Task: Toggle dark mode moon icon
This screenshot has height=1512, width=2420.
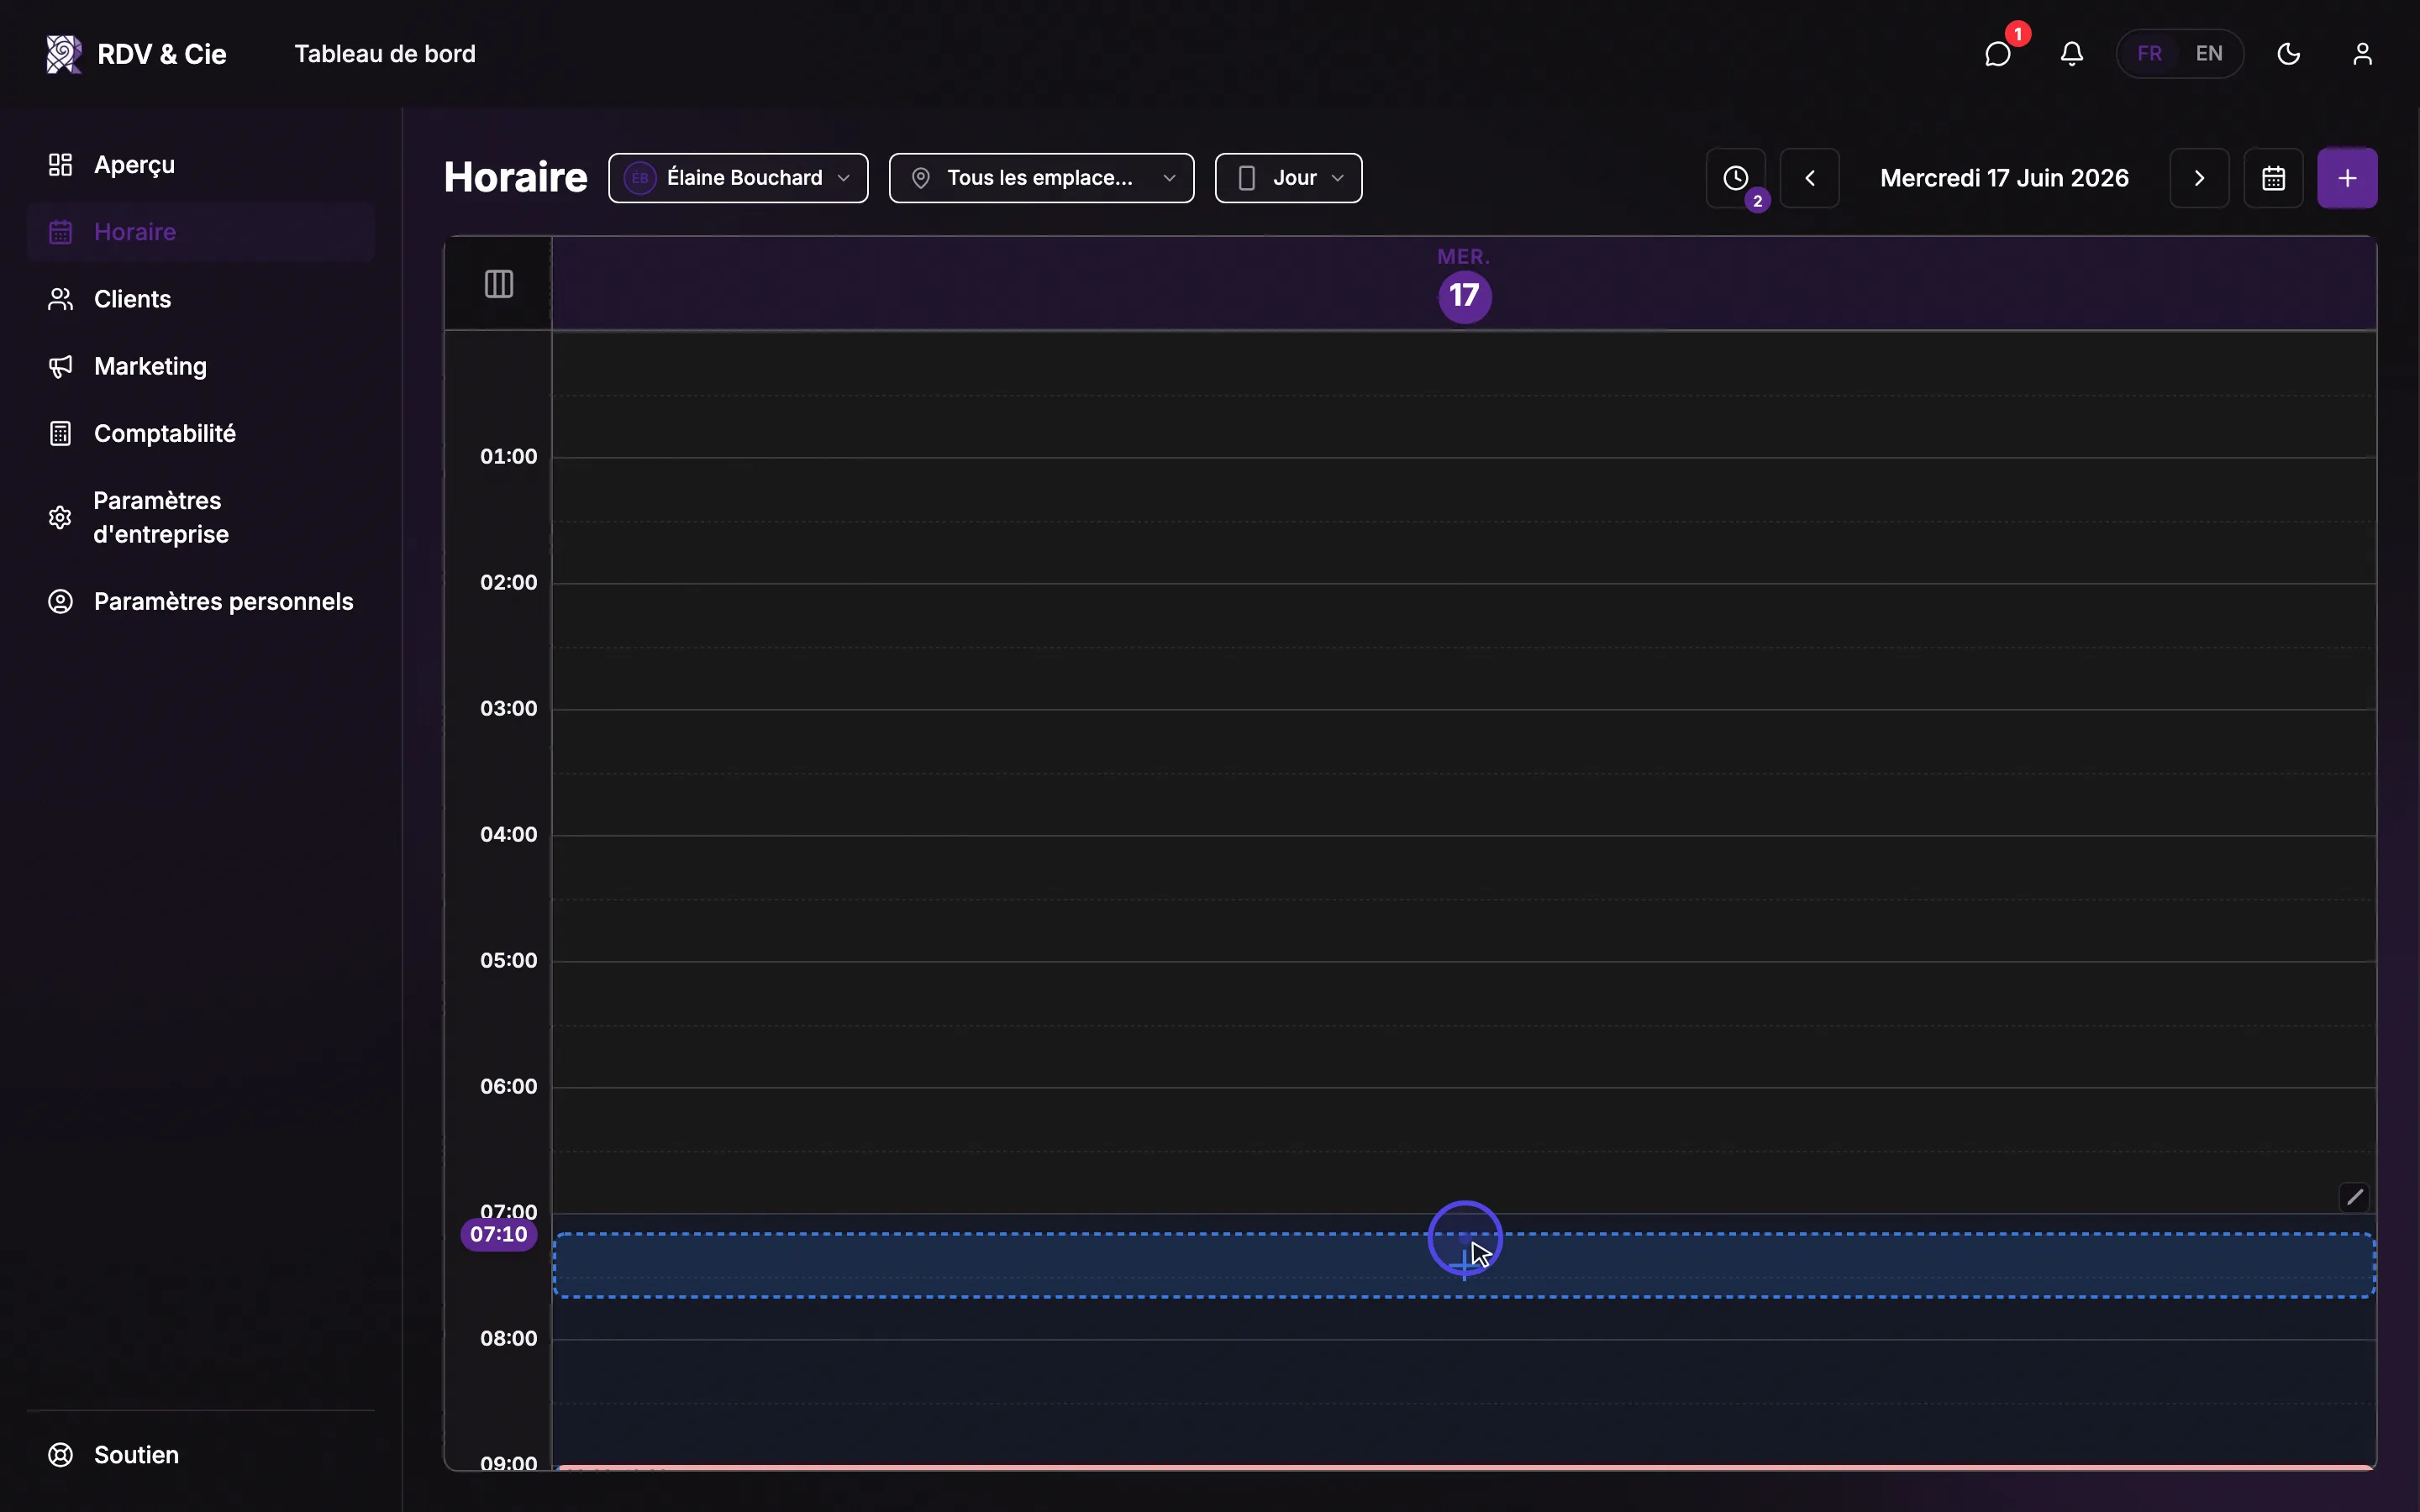Action: tap(2289, 54)
